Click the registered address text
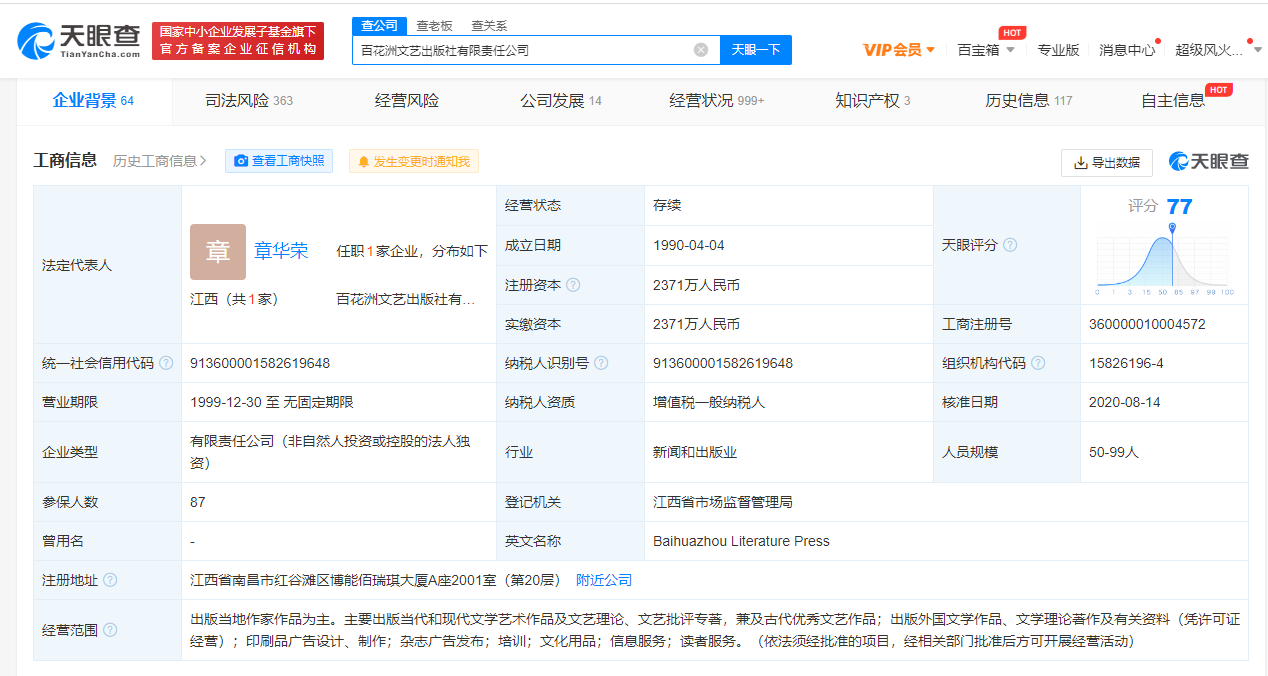The width and height of the screenshot is (1268, 676). click(x=376, y=580)
